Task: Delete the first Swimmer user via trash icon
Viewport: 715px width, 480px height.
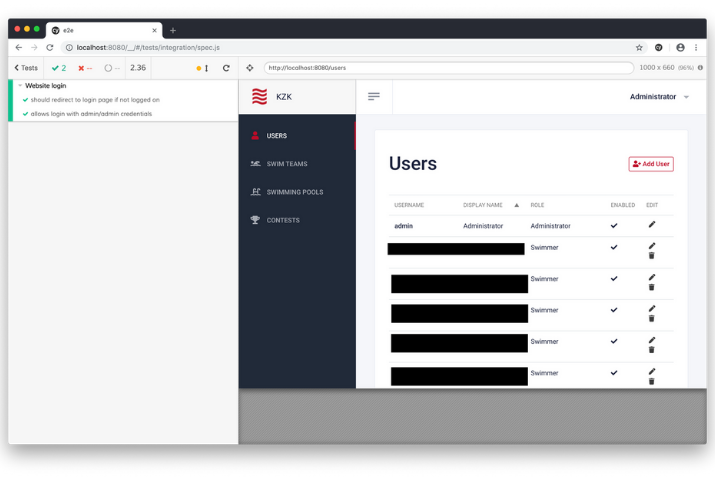Action: point(652,256)
